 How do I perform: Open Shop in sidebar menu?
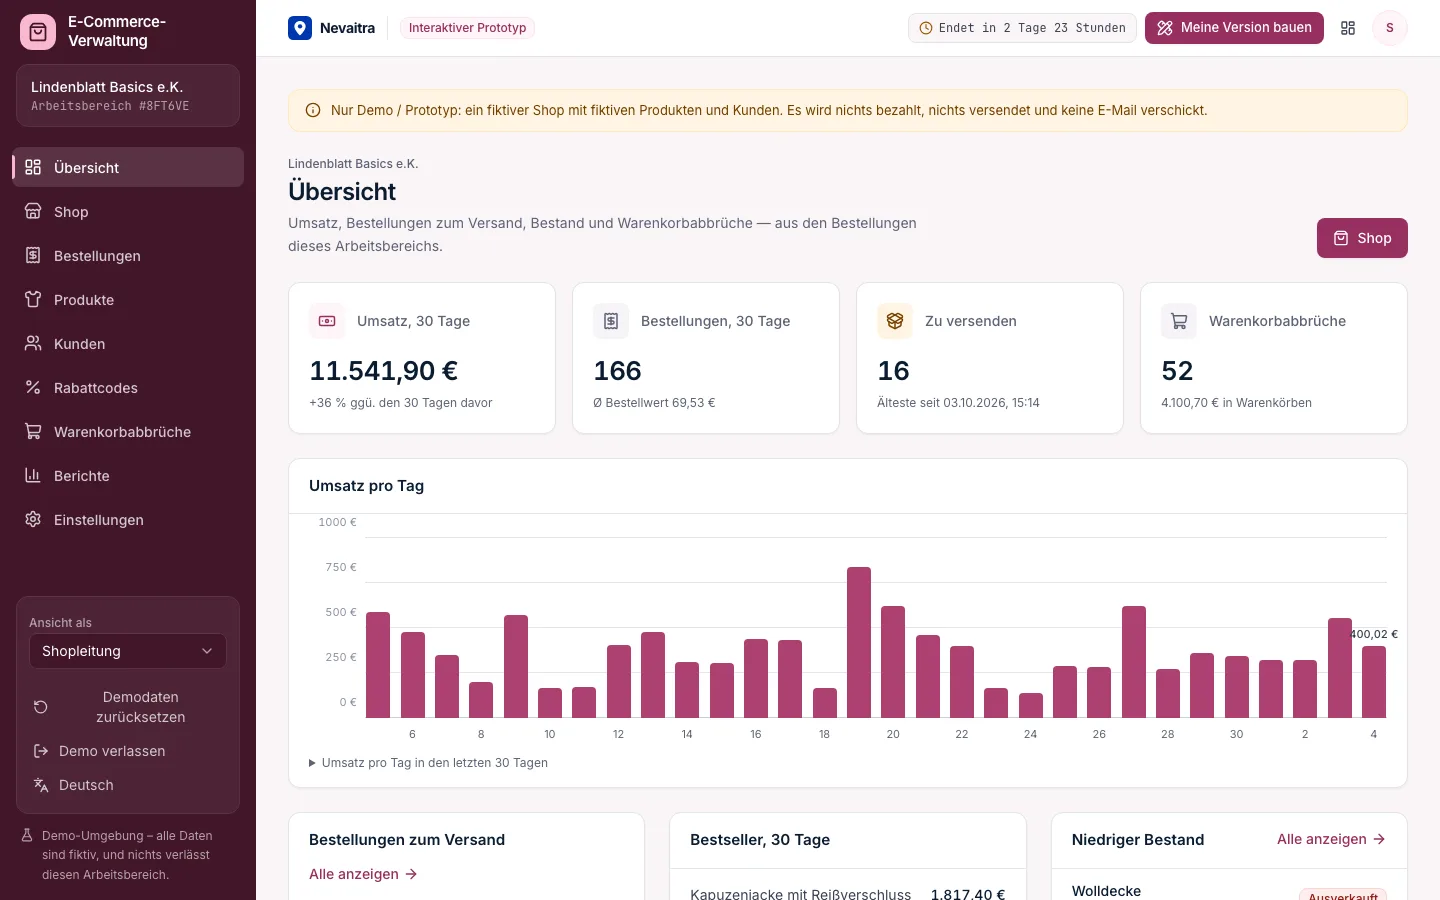click(x=128, y=211)
